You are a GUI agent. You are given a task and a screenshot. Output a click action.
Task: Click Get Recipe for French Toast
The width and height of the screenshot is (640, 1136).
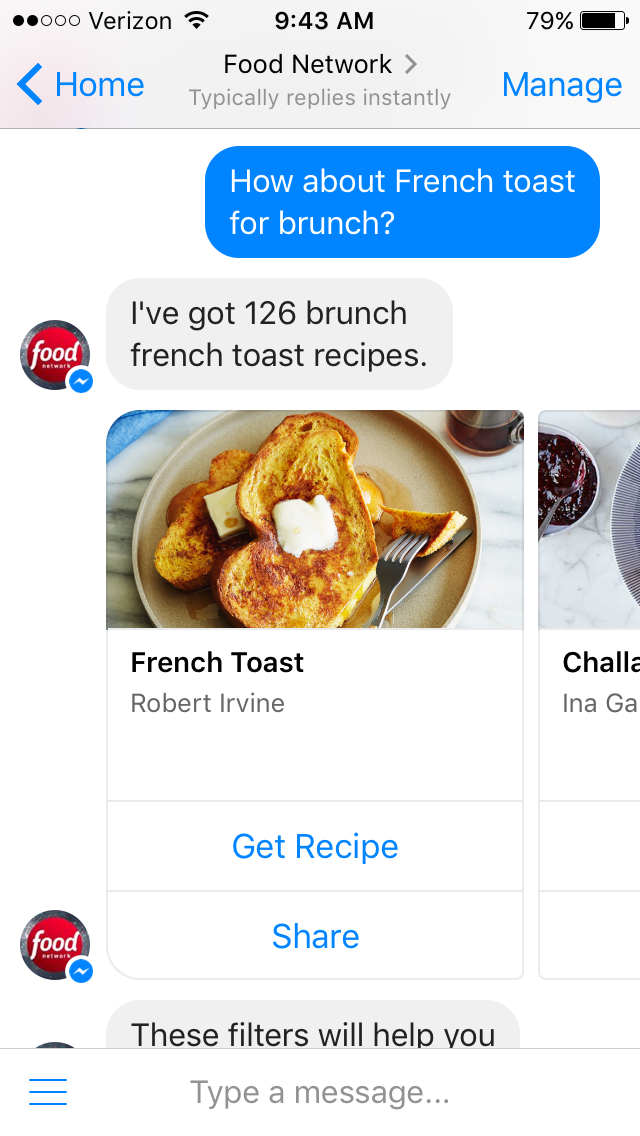point(314,846)
